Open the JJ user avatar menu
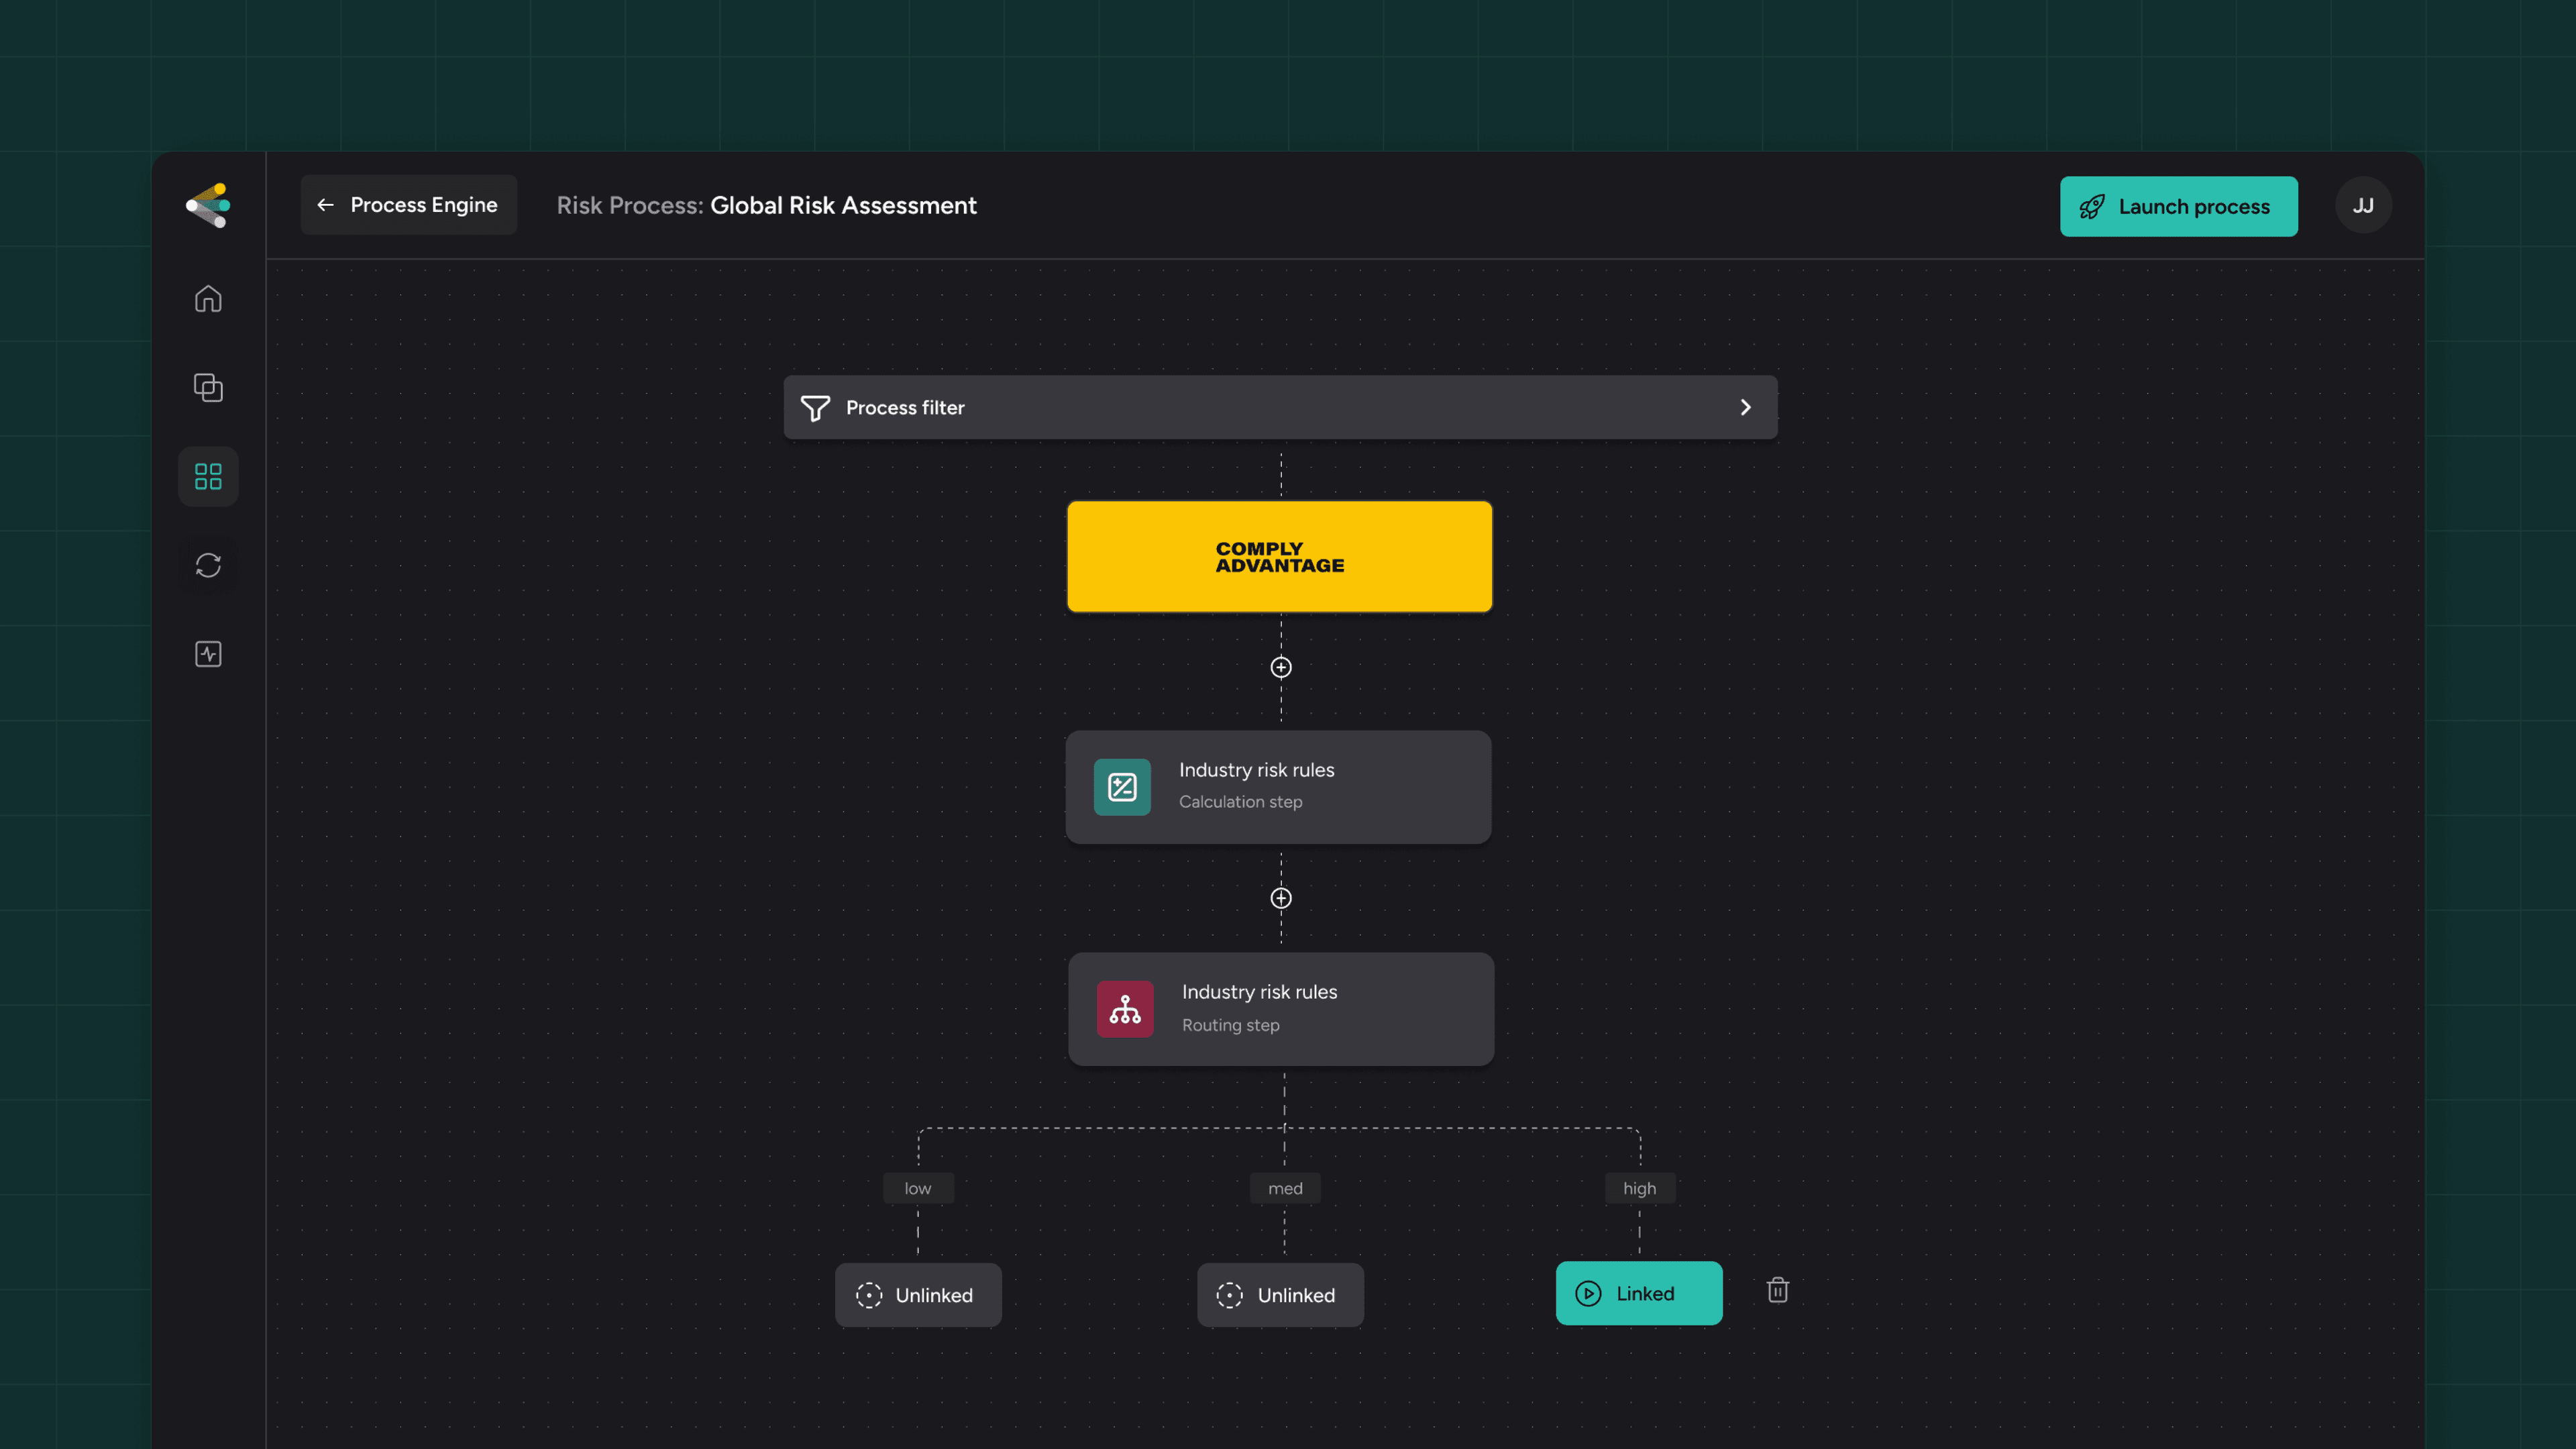The height and width of the screenshot is (1449, 2576). [2363, 205]
